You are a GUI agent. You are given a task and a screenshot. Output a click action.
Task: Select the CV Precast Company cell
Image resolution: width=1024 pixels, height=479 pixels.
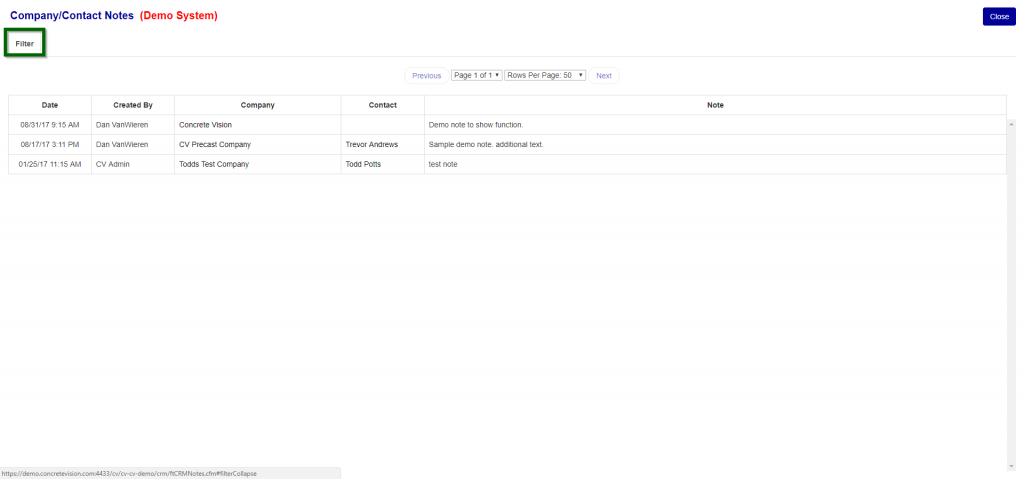[x=257, y=144]
